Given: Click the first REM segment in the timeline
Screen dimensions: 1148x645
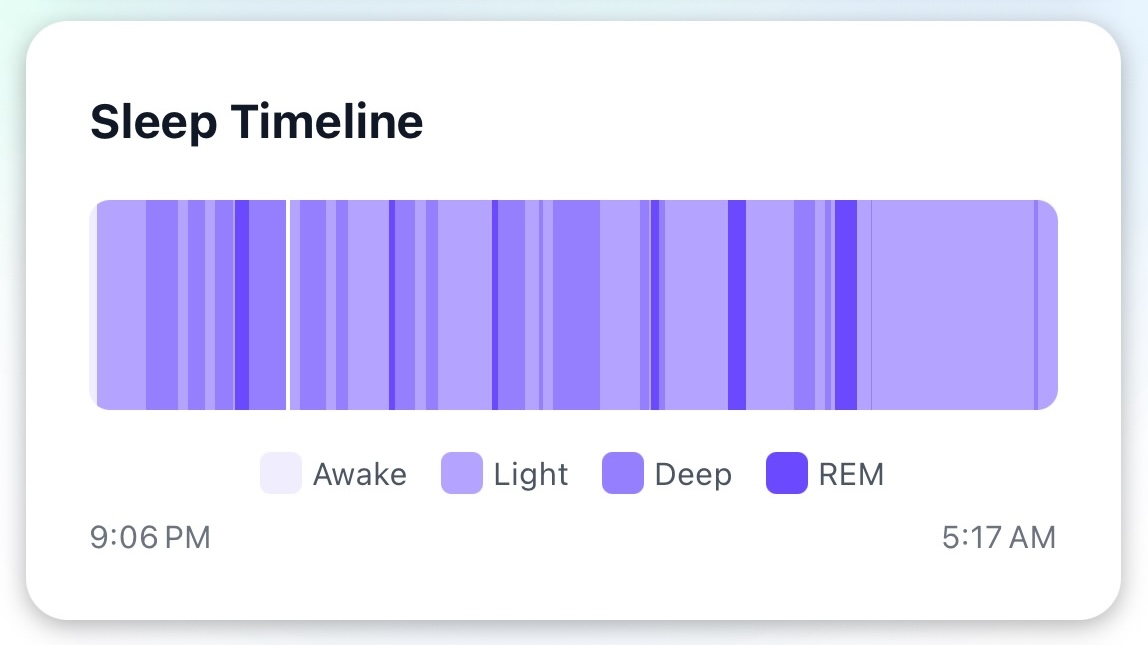Looking at the screenshot, I should click(241, 305).
